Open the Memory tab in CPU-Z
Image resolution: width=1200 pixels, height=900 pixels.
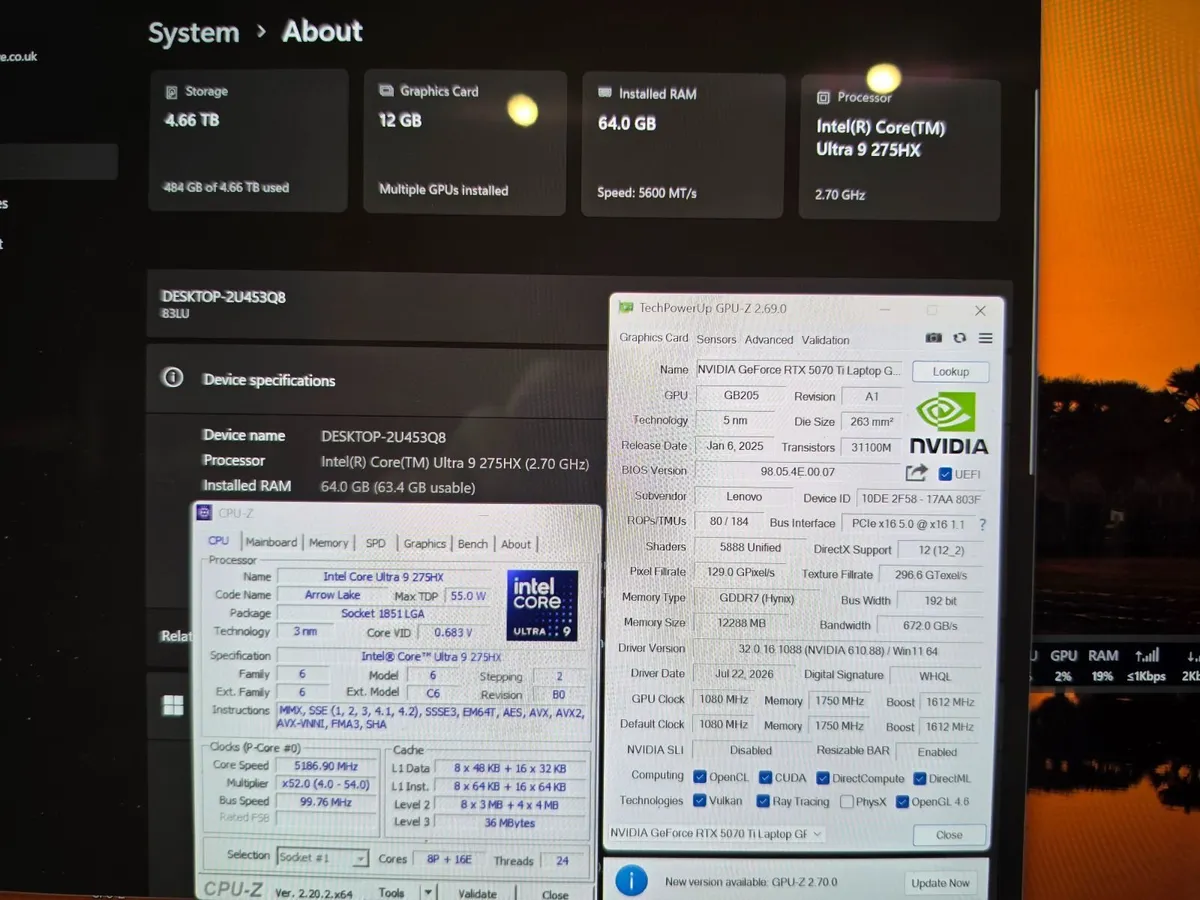(328, 543)
